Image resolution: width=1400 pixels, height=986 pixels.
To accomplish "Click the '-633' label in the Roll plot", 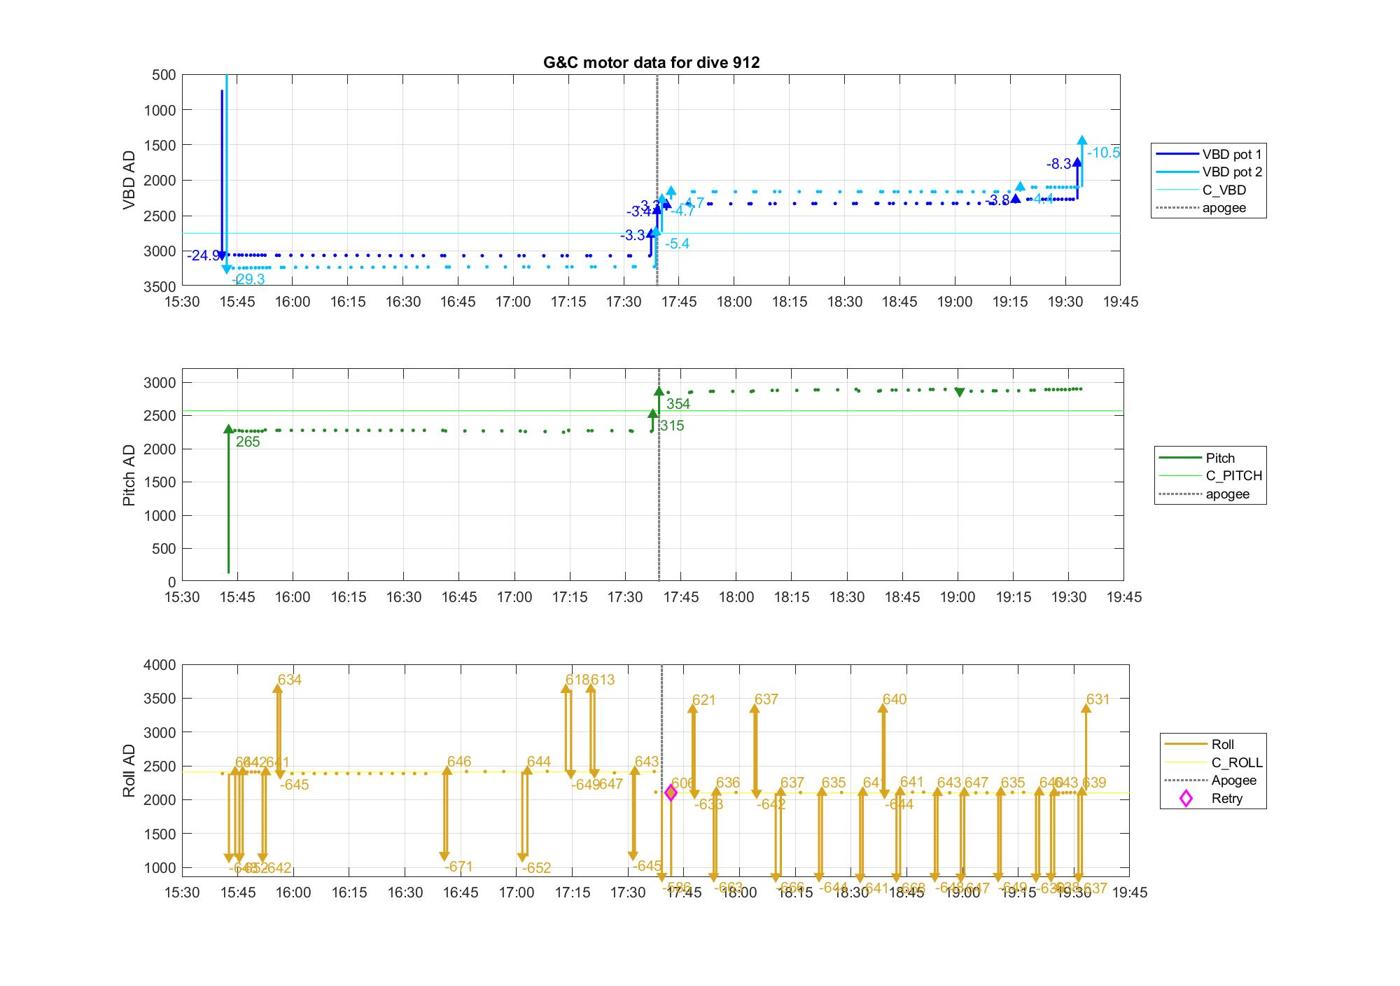I will (x=709, y=804).
